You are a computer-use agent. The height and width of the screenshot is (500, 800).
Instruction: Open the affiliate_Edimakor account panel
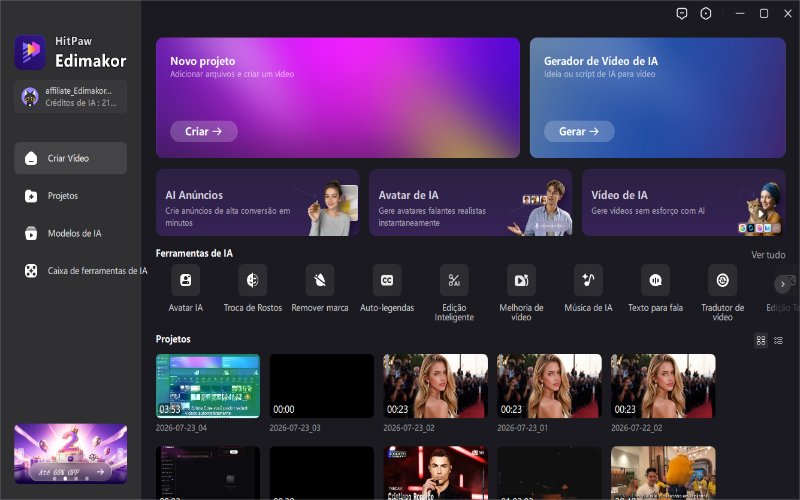point(70,96)
